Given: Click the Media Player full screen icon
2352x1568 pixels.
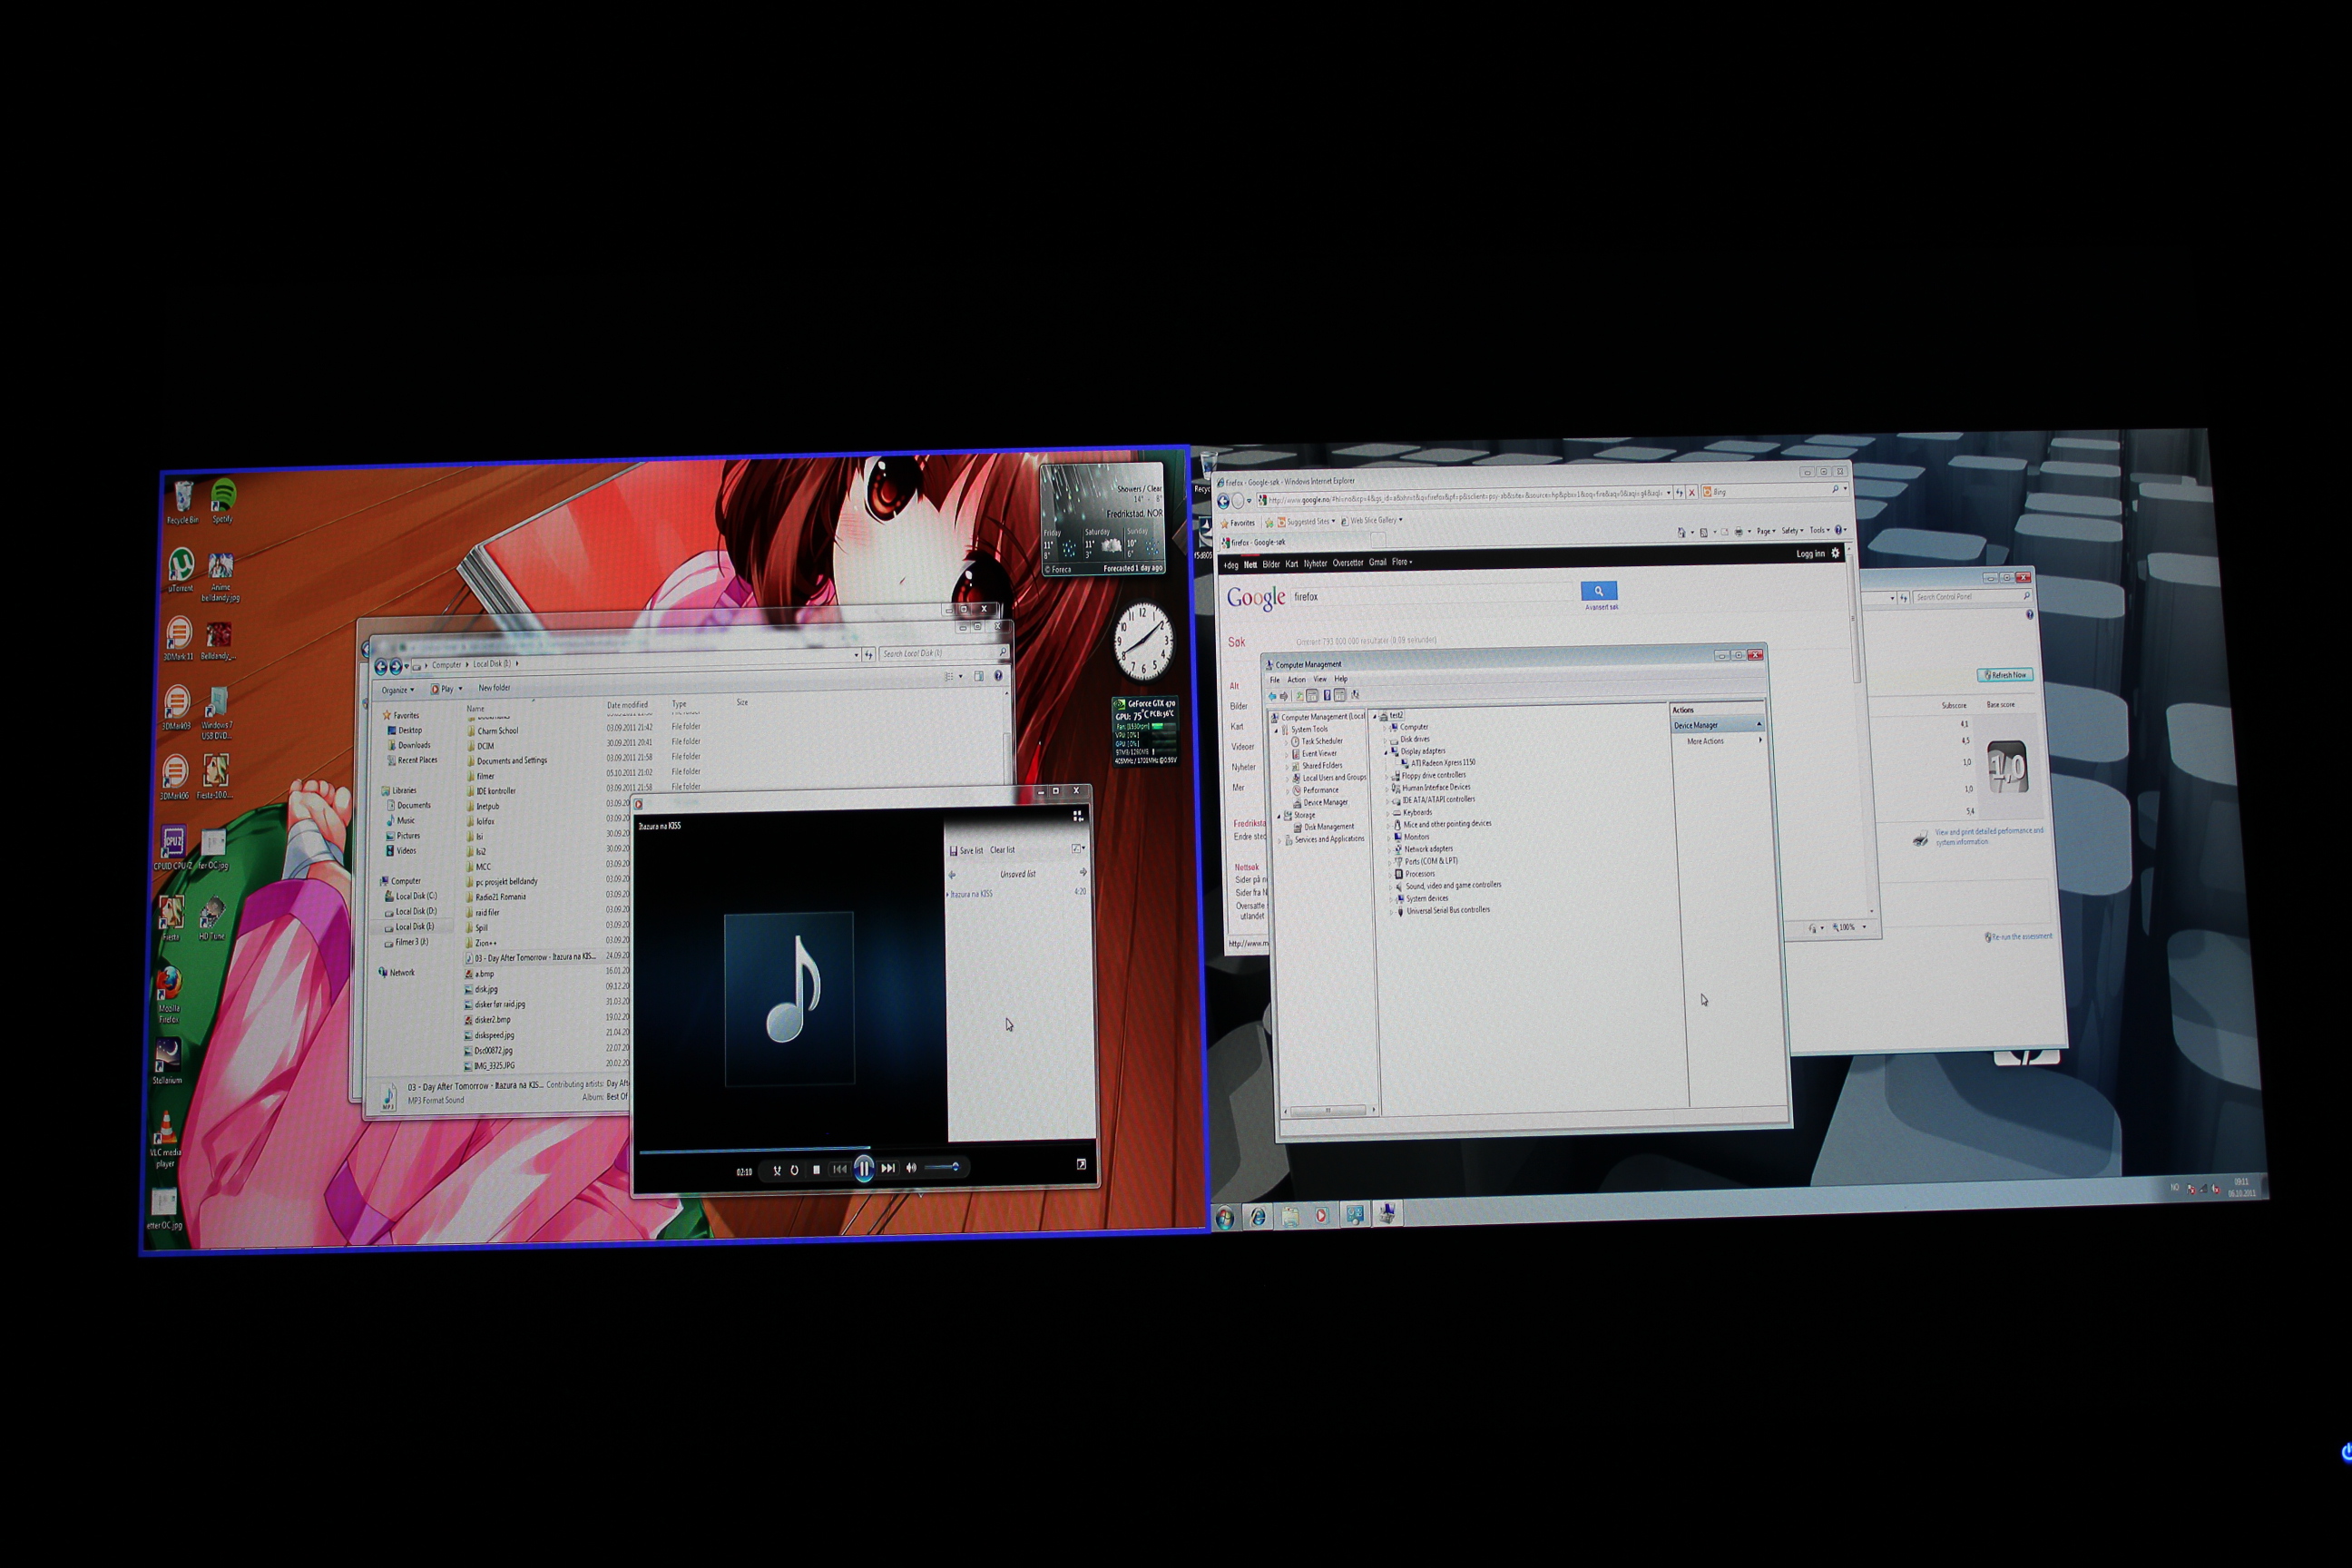Looking at the screenshot, I should pos(1081,1164).
